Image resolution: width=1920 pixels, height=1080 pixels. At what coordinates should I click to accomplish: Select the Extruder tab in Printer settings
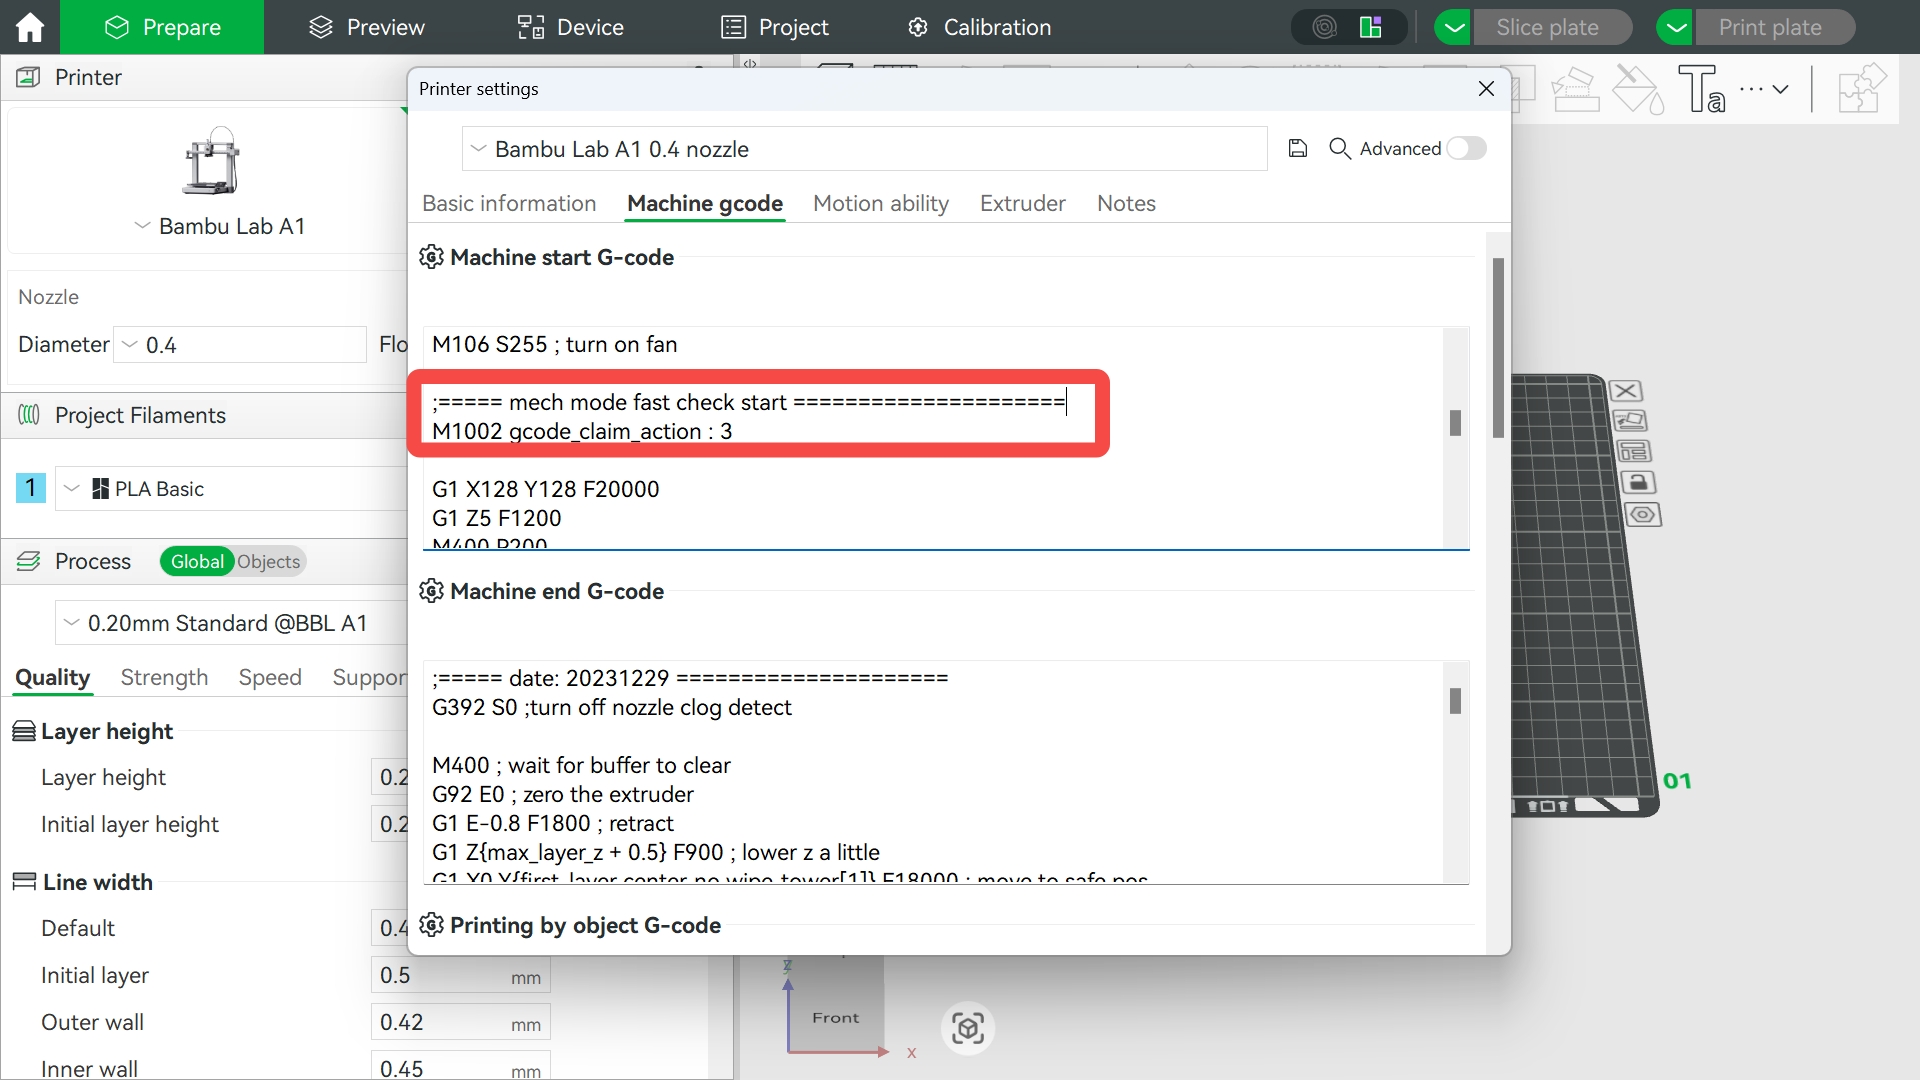coord(1023,203)
